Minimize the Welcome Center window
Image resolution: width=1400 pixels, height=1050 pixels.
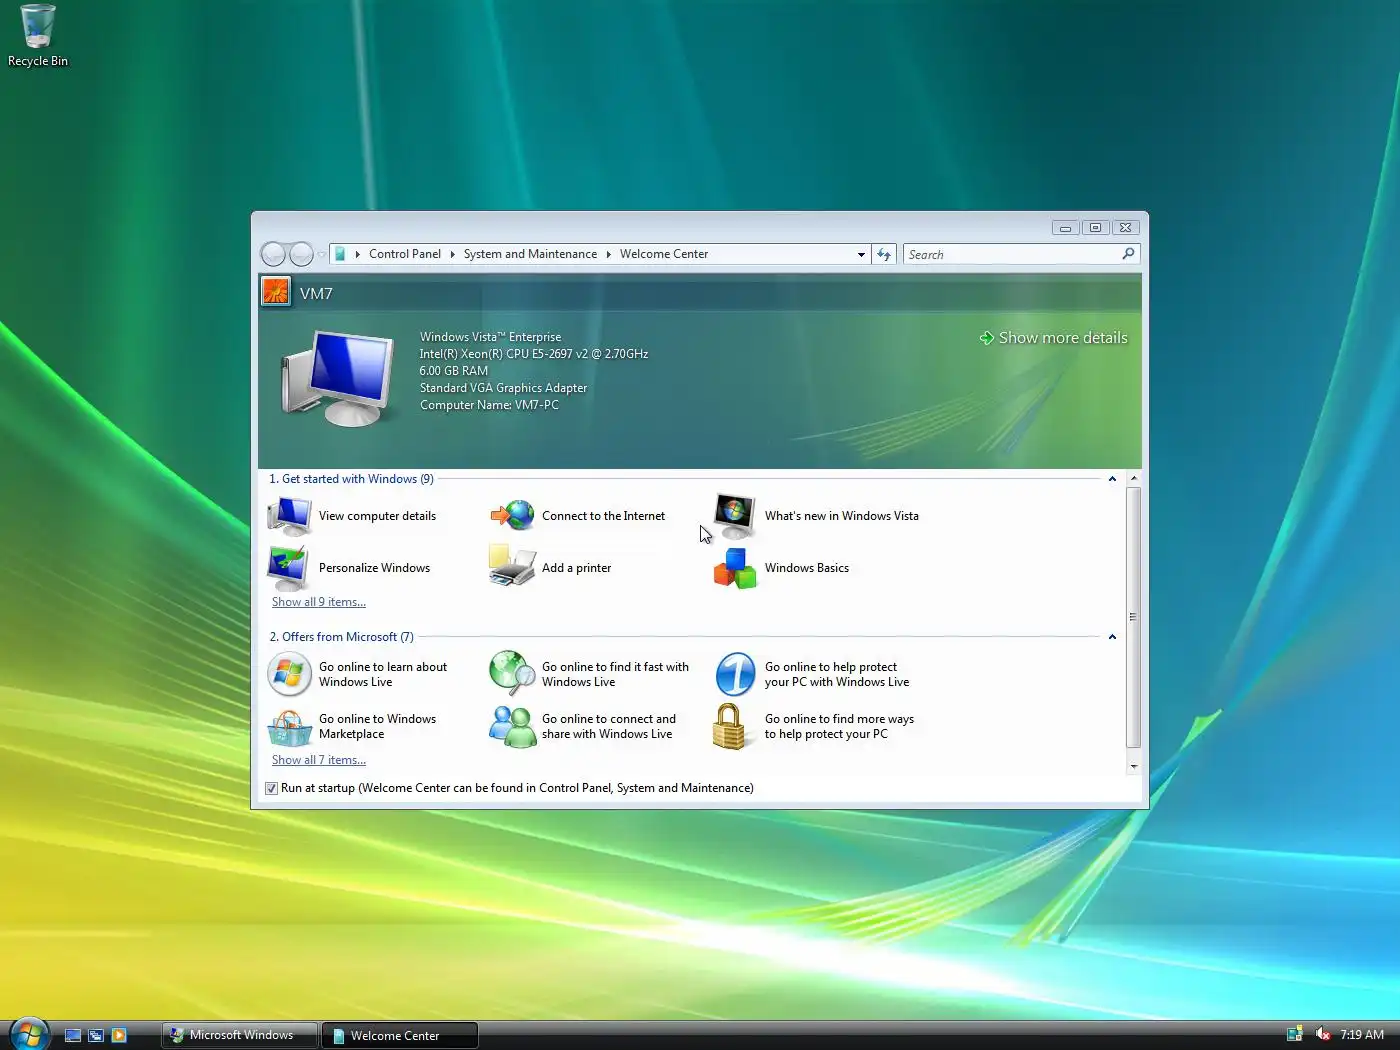click(x=1065, y=228)
